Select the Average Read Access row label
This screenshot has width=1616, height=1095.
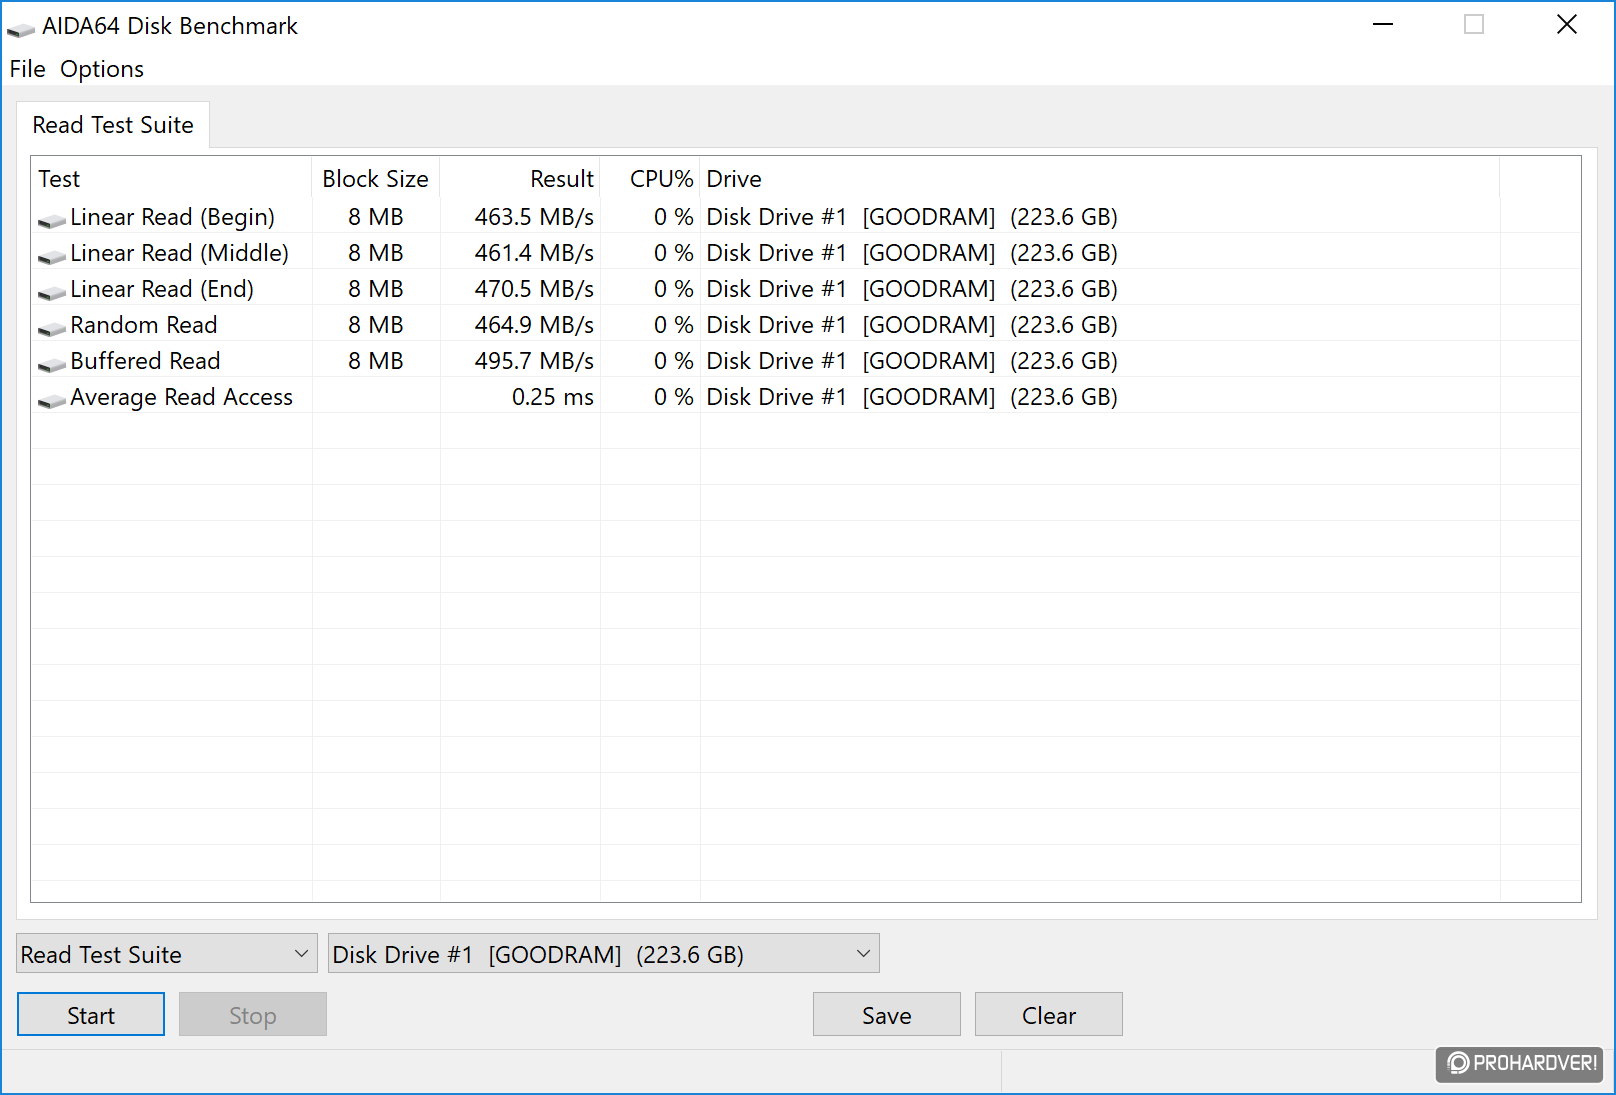[181, 397]
